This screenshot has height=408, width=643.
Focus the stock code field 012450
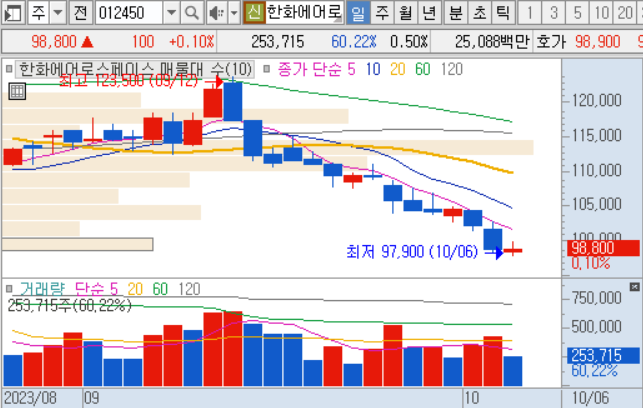(129, 13)
